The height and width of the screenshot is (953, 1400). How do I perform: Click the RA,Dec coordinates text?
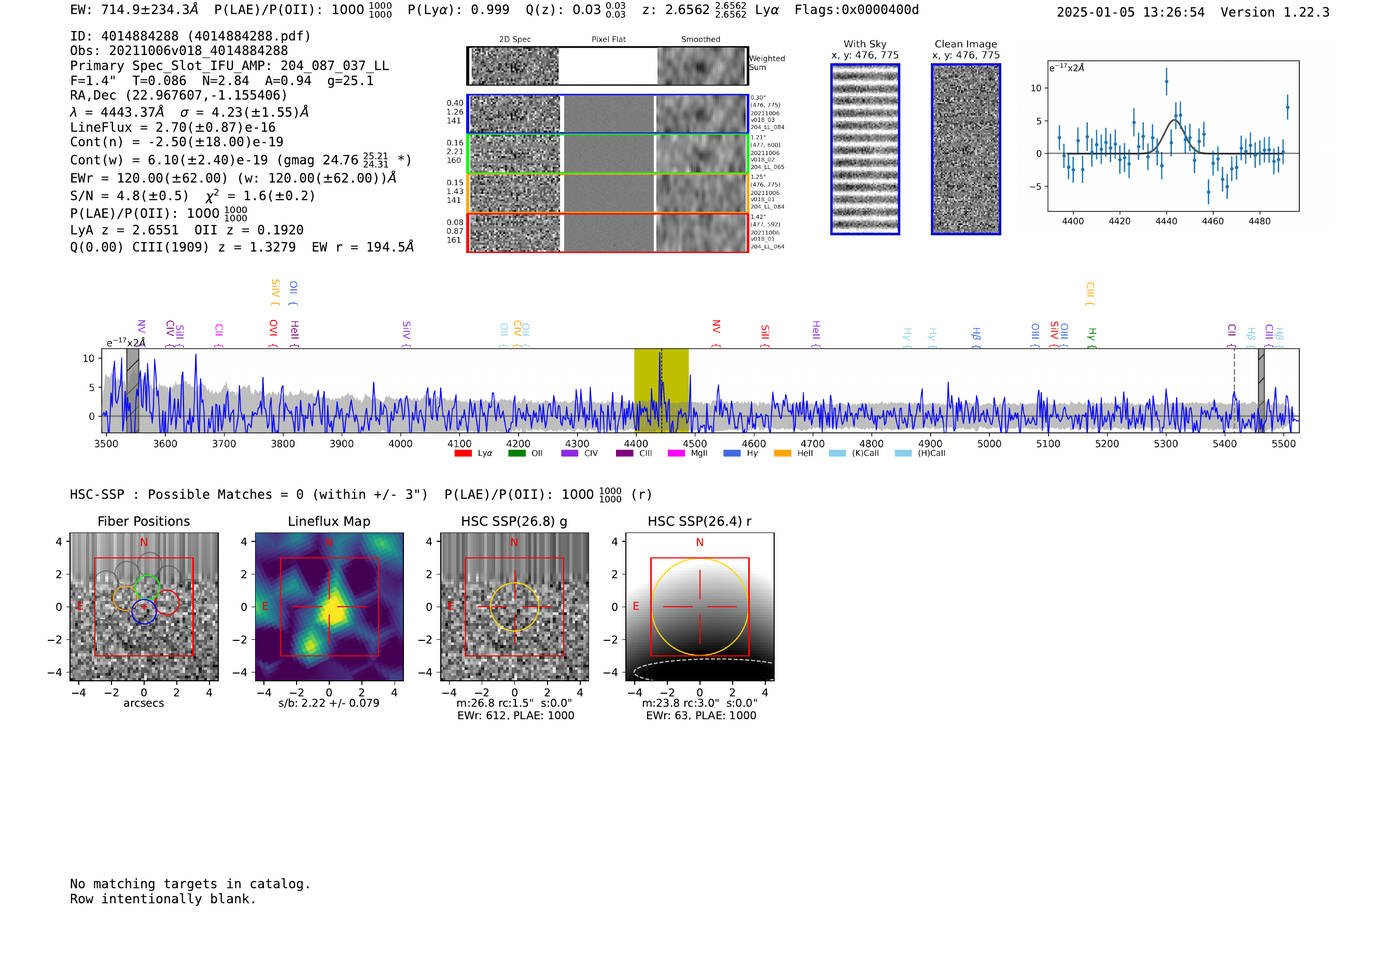tap(179, 96)
